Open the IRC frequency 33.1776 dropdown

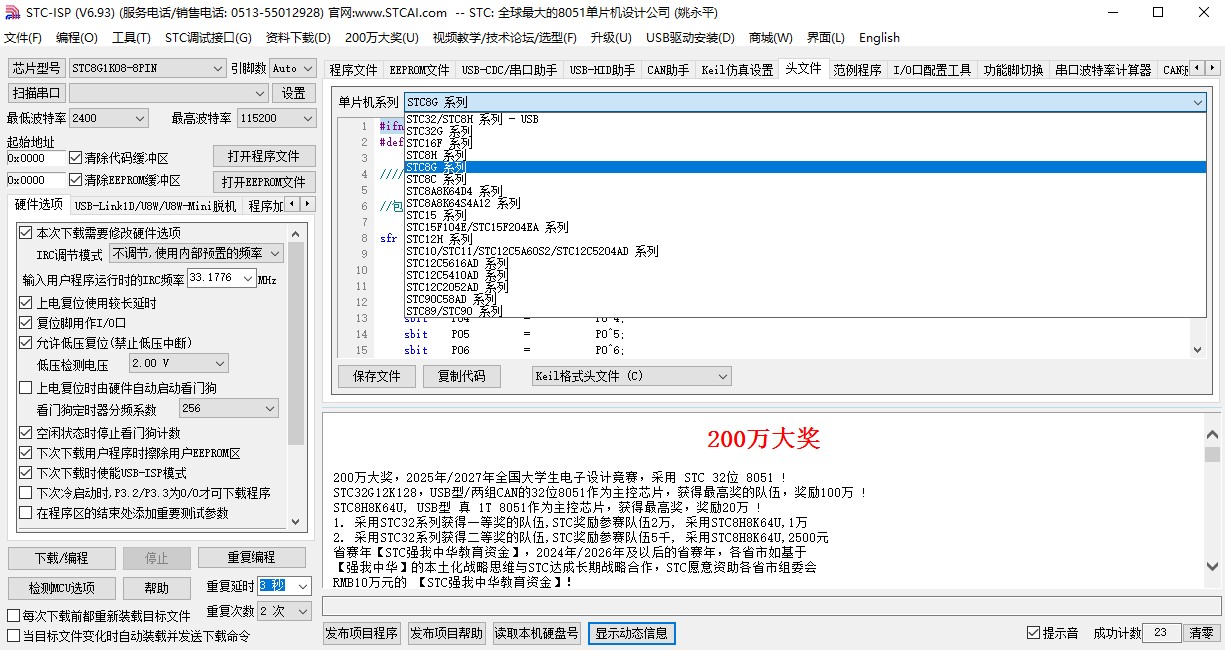221,278
